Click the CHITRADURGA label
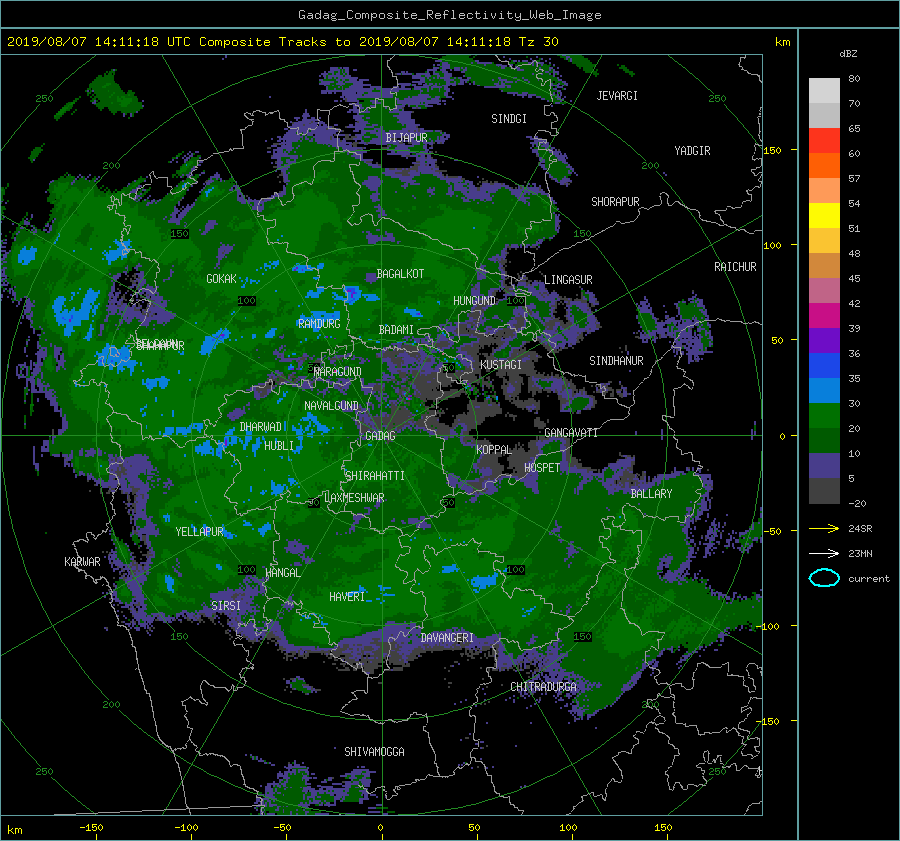Screen dimensions: 900x841 pos(544,687)
